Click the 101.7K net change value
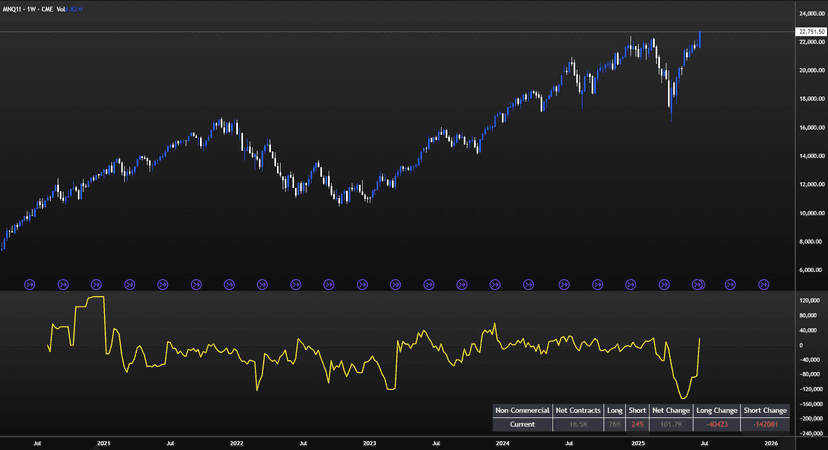 pyautogui.click(x=671, y=424)
